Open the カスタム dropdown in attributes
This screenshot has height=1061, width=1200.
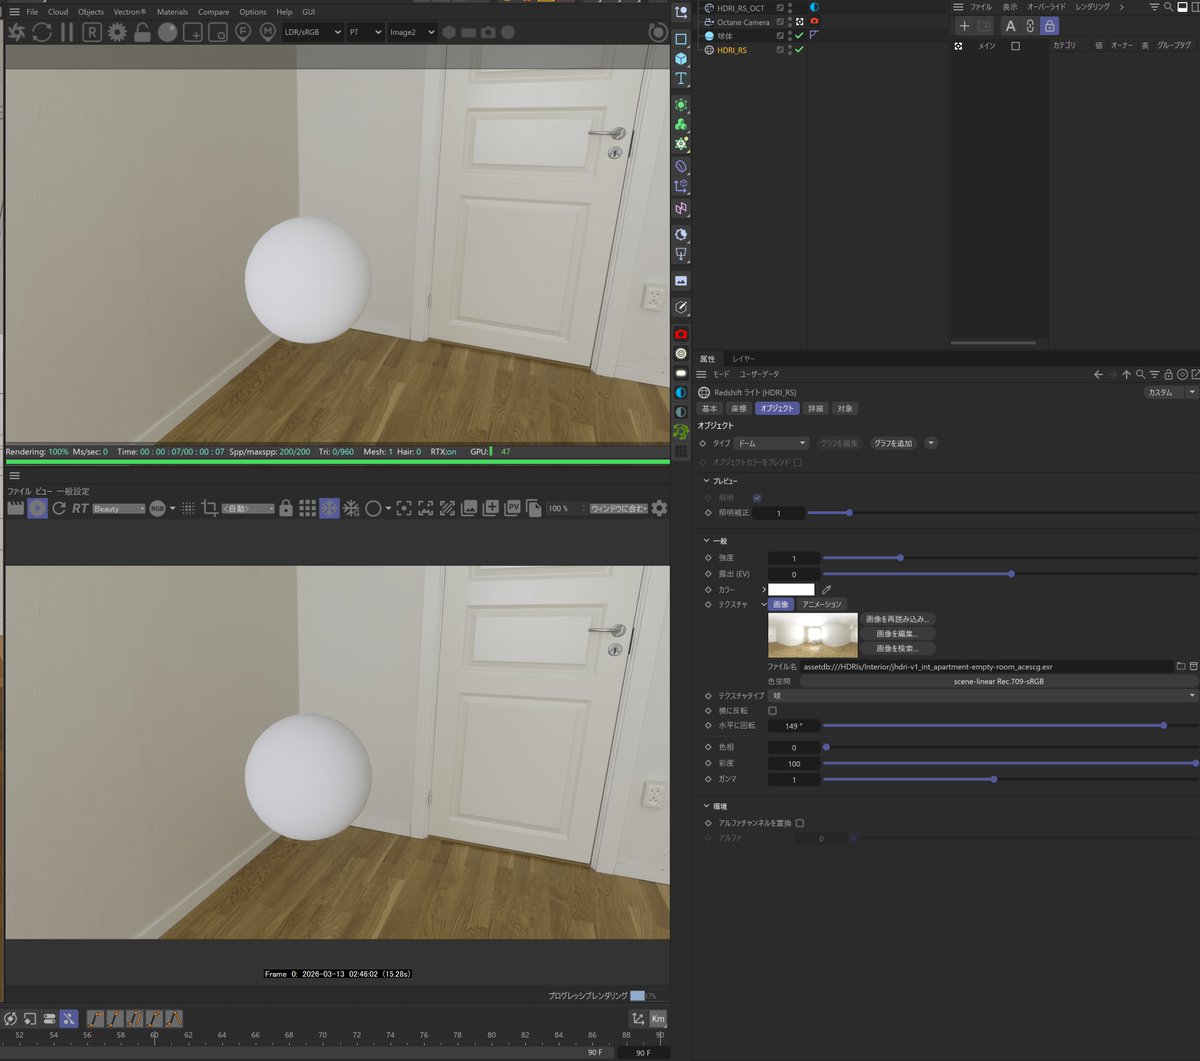click(x=1169, y=393)
